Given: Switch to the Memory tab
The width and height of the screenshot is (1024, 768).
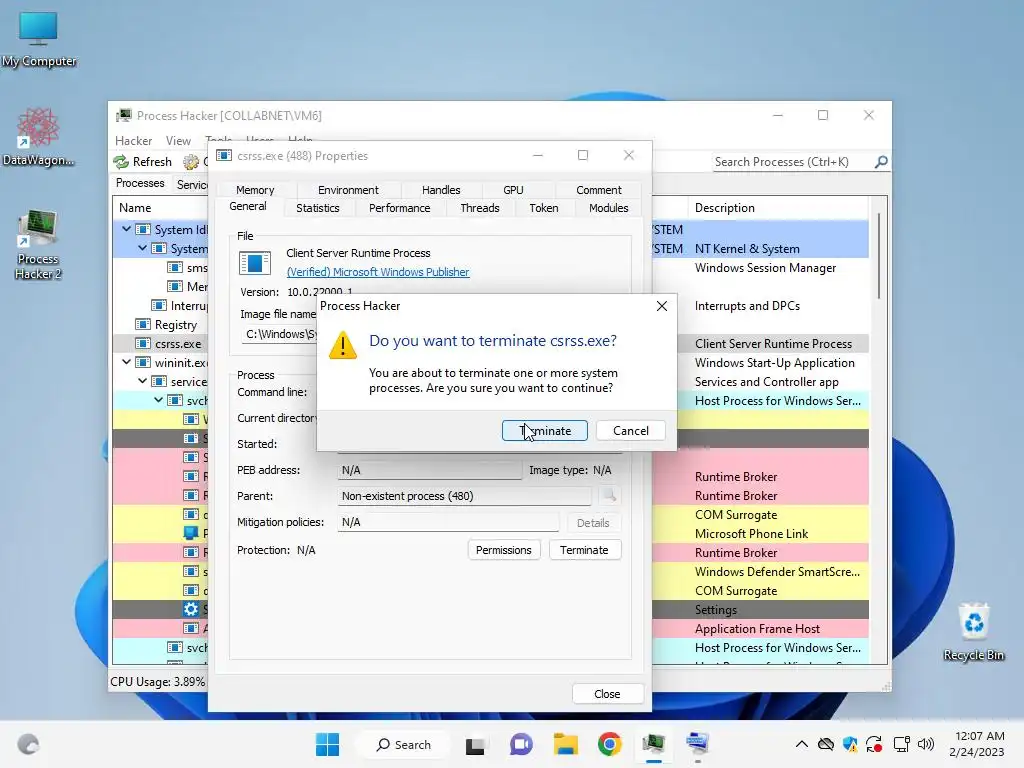Looking at the screenshot, I should click(255, 189).
